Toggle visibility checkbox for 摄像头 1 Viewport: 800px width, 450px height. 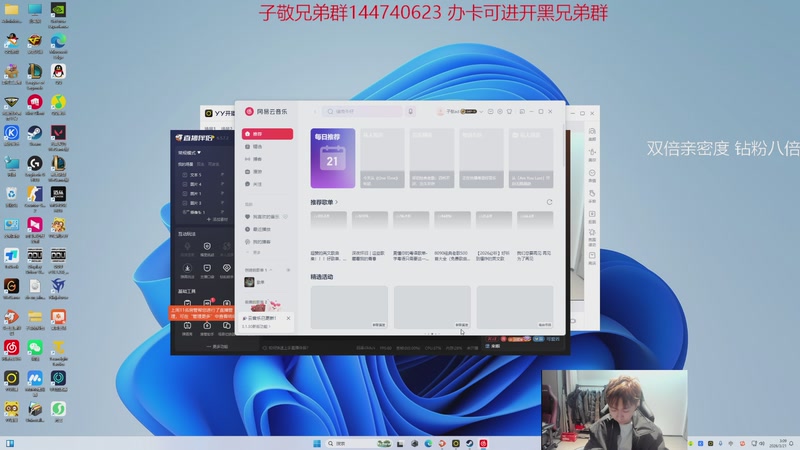185,212
